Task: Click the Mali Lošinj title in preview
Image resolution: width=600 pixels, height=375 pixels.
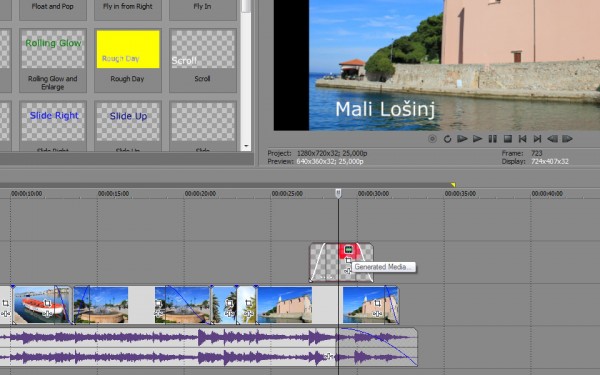Action: [385, 109]
